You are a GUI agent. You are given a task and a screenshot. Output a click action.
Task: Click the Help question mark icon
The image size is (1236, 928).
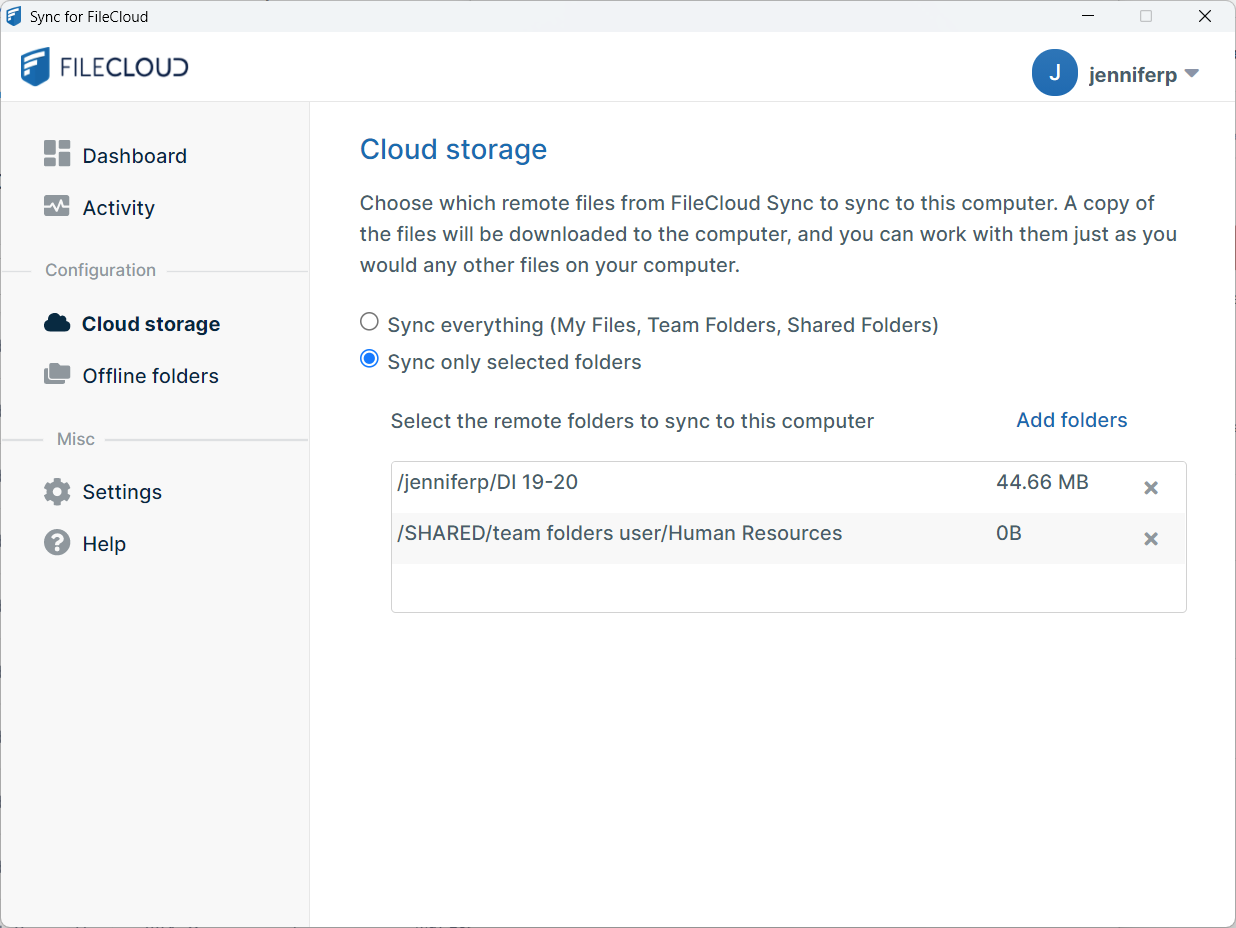click(x=57, y=542)
